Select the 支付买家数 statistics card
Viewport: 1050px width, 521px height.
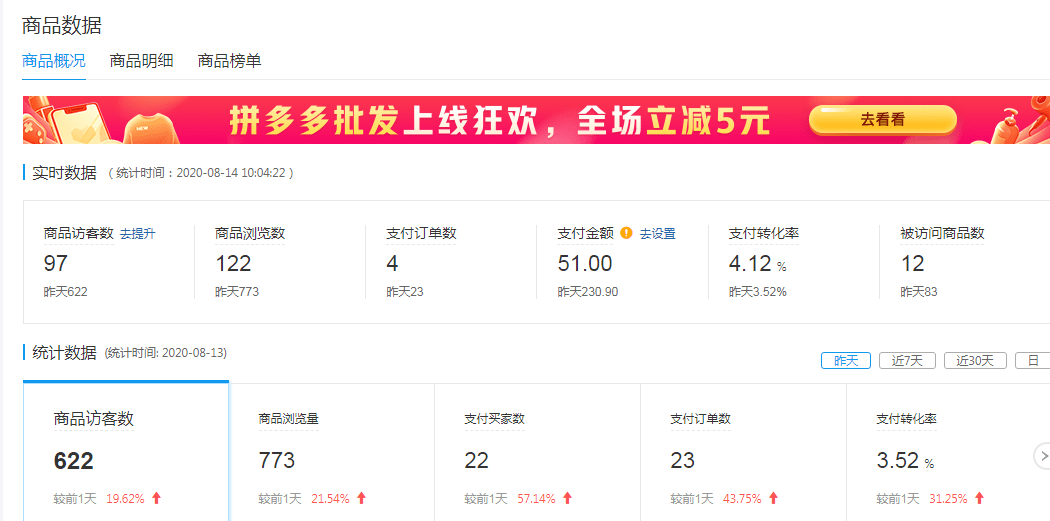click(x=537, y=450)
